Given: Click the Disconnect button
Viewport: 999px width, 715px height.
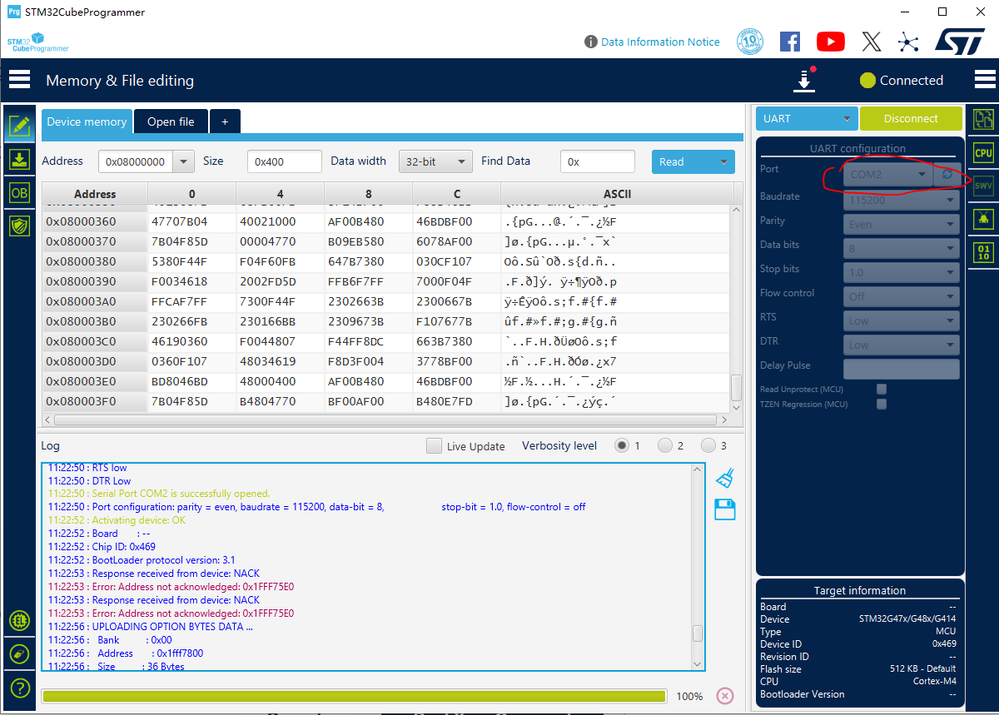Looking at the screenshot, I should click(910, 119).
